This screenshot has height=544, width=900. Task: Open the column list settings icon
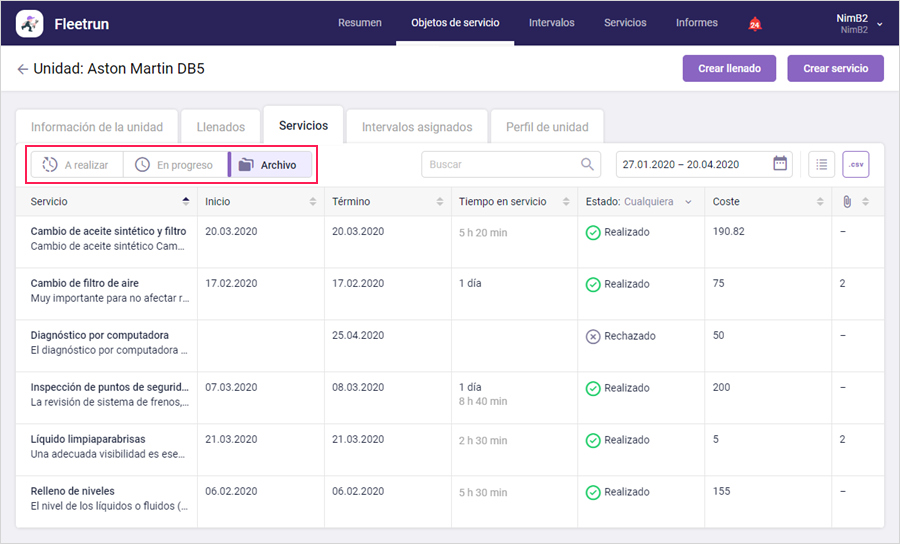click(821, 165)
